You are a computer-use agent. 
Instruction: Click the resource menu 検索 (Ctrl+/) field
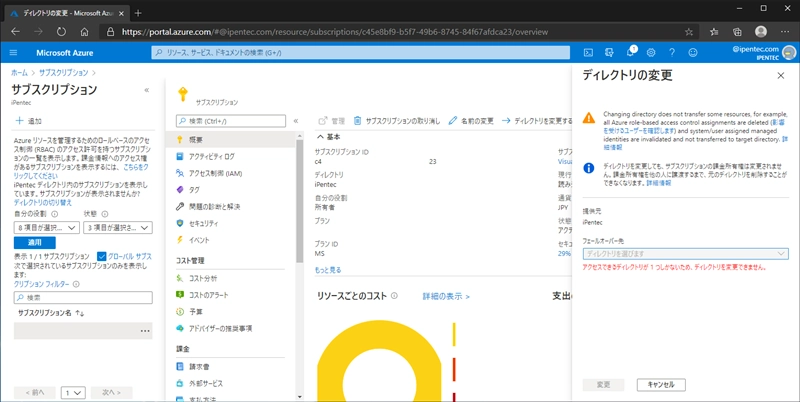(231, 121)
